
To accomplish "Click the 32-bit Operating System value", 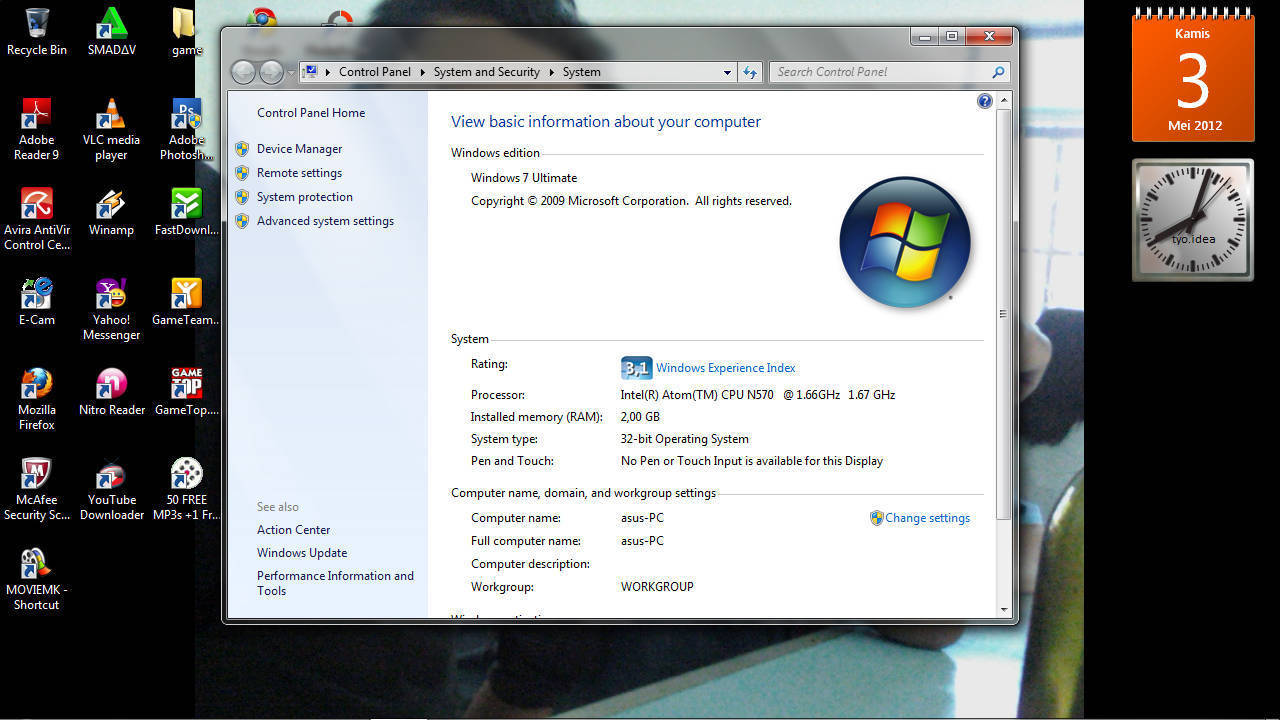I will [684, 439].
